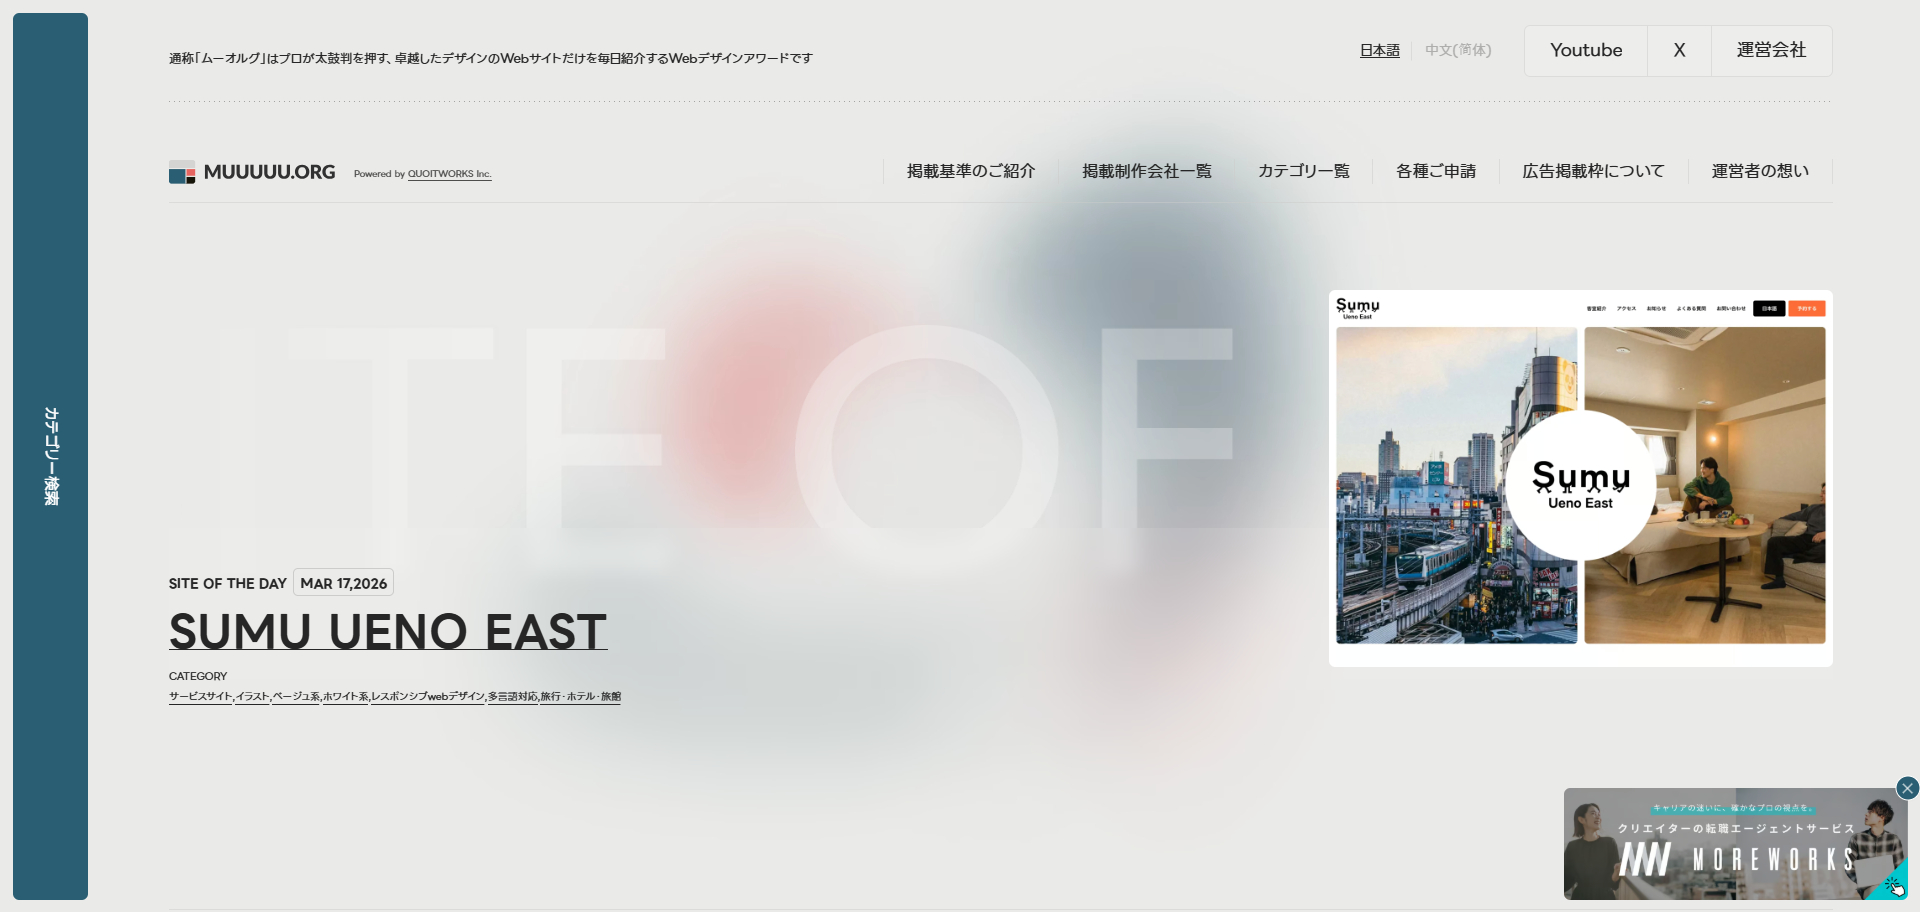
Task: Select the サービスサイト category tag
Action: point(200,697)
